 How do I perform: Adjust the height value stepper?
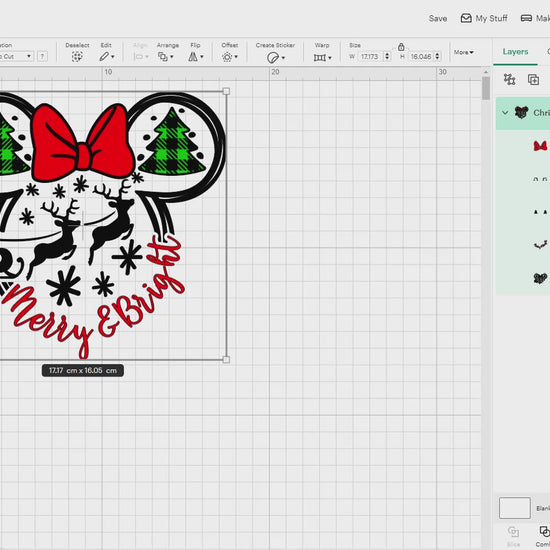click(x=437, y=56)
